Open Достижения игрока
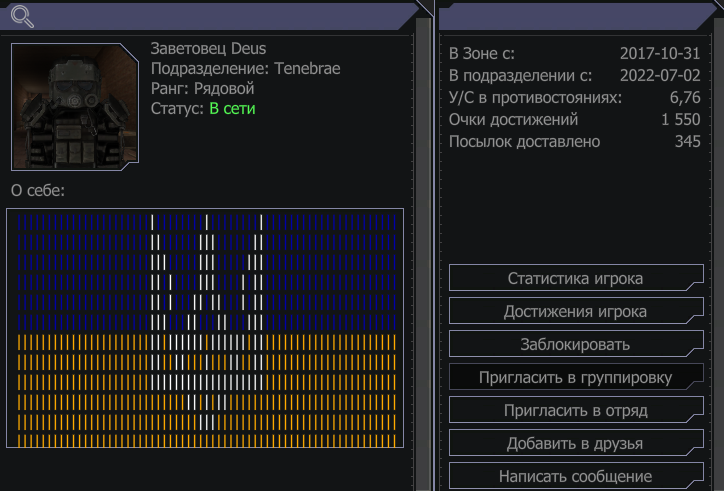This screenshot has width=724, height=491. coord(576,311)
